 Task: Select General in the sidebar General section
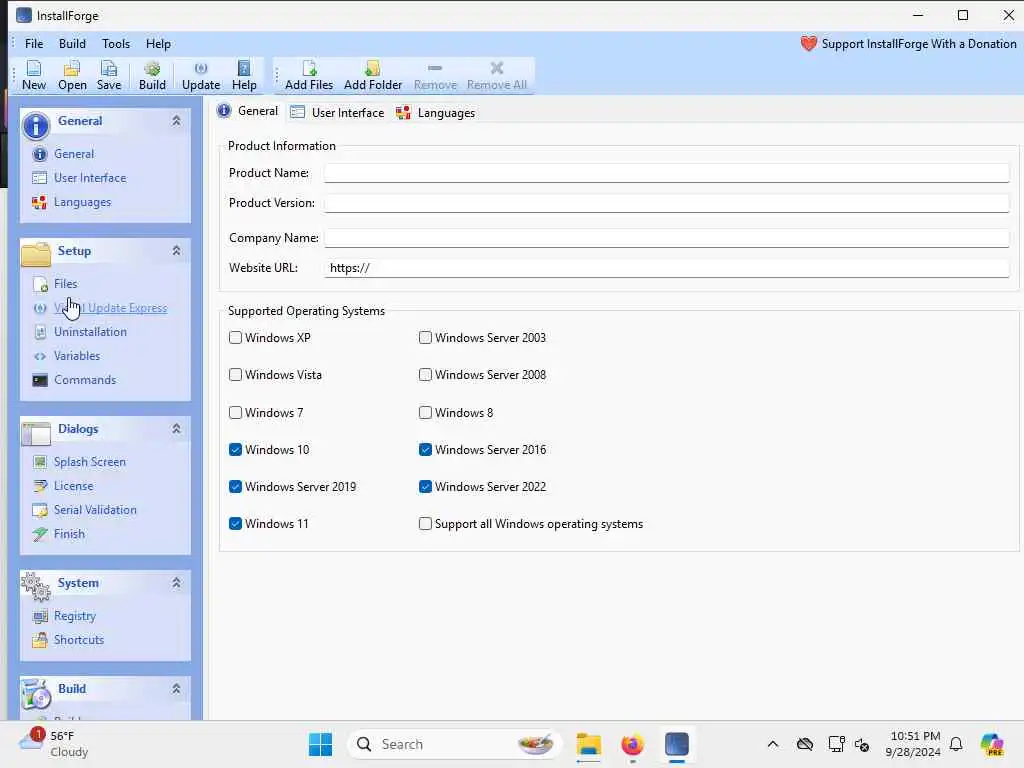click(x=74, y=154)
